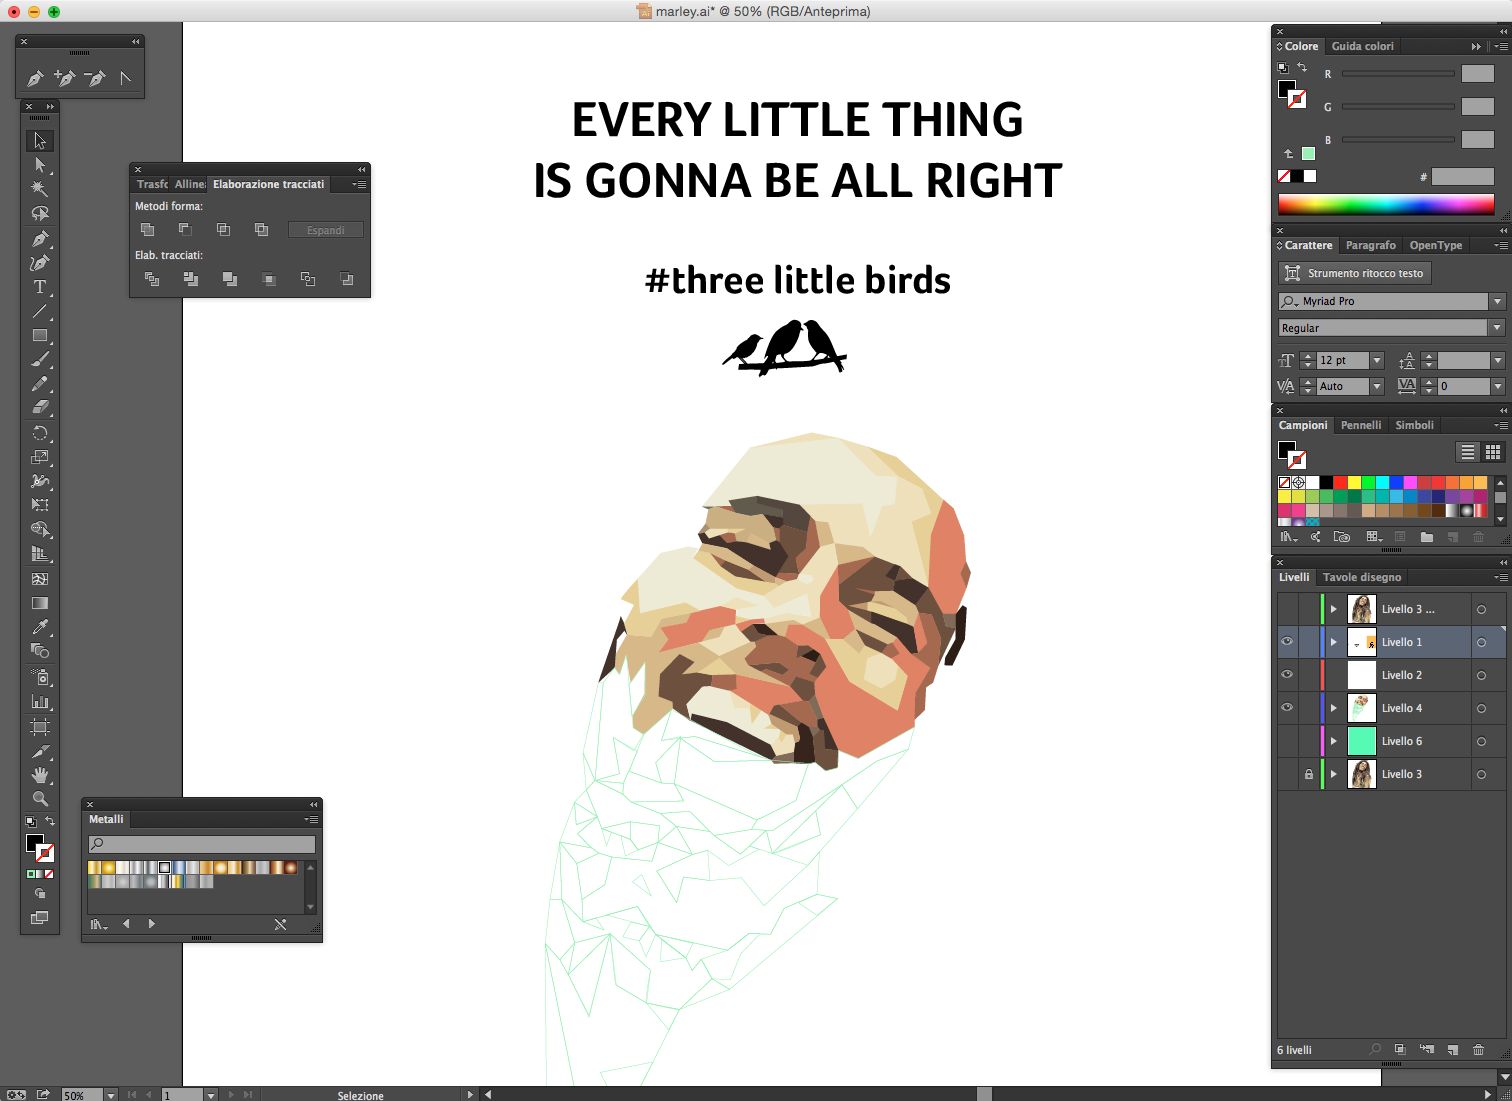The height and width of the screenshot is (1101, 1512).
Task: Select the Eraser tool
Action: 40,407
